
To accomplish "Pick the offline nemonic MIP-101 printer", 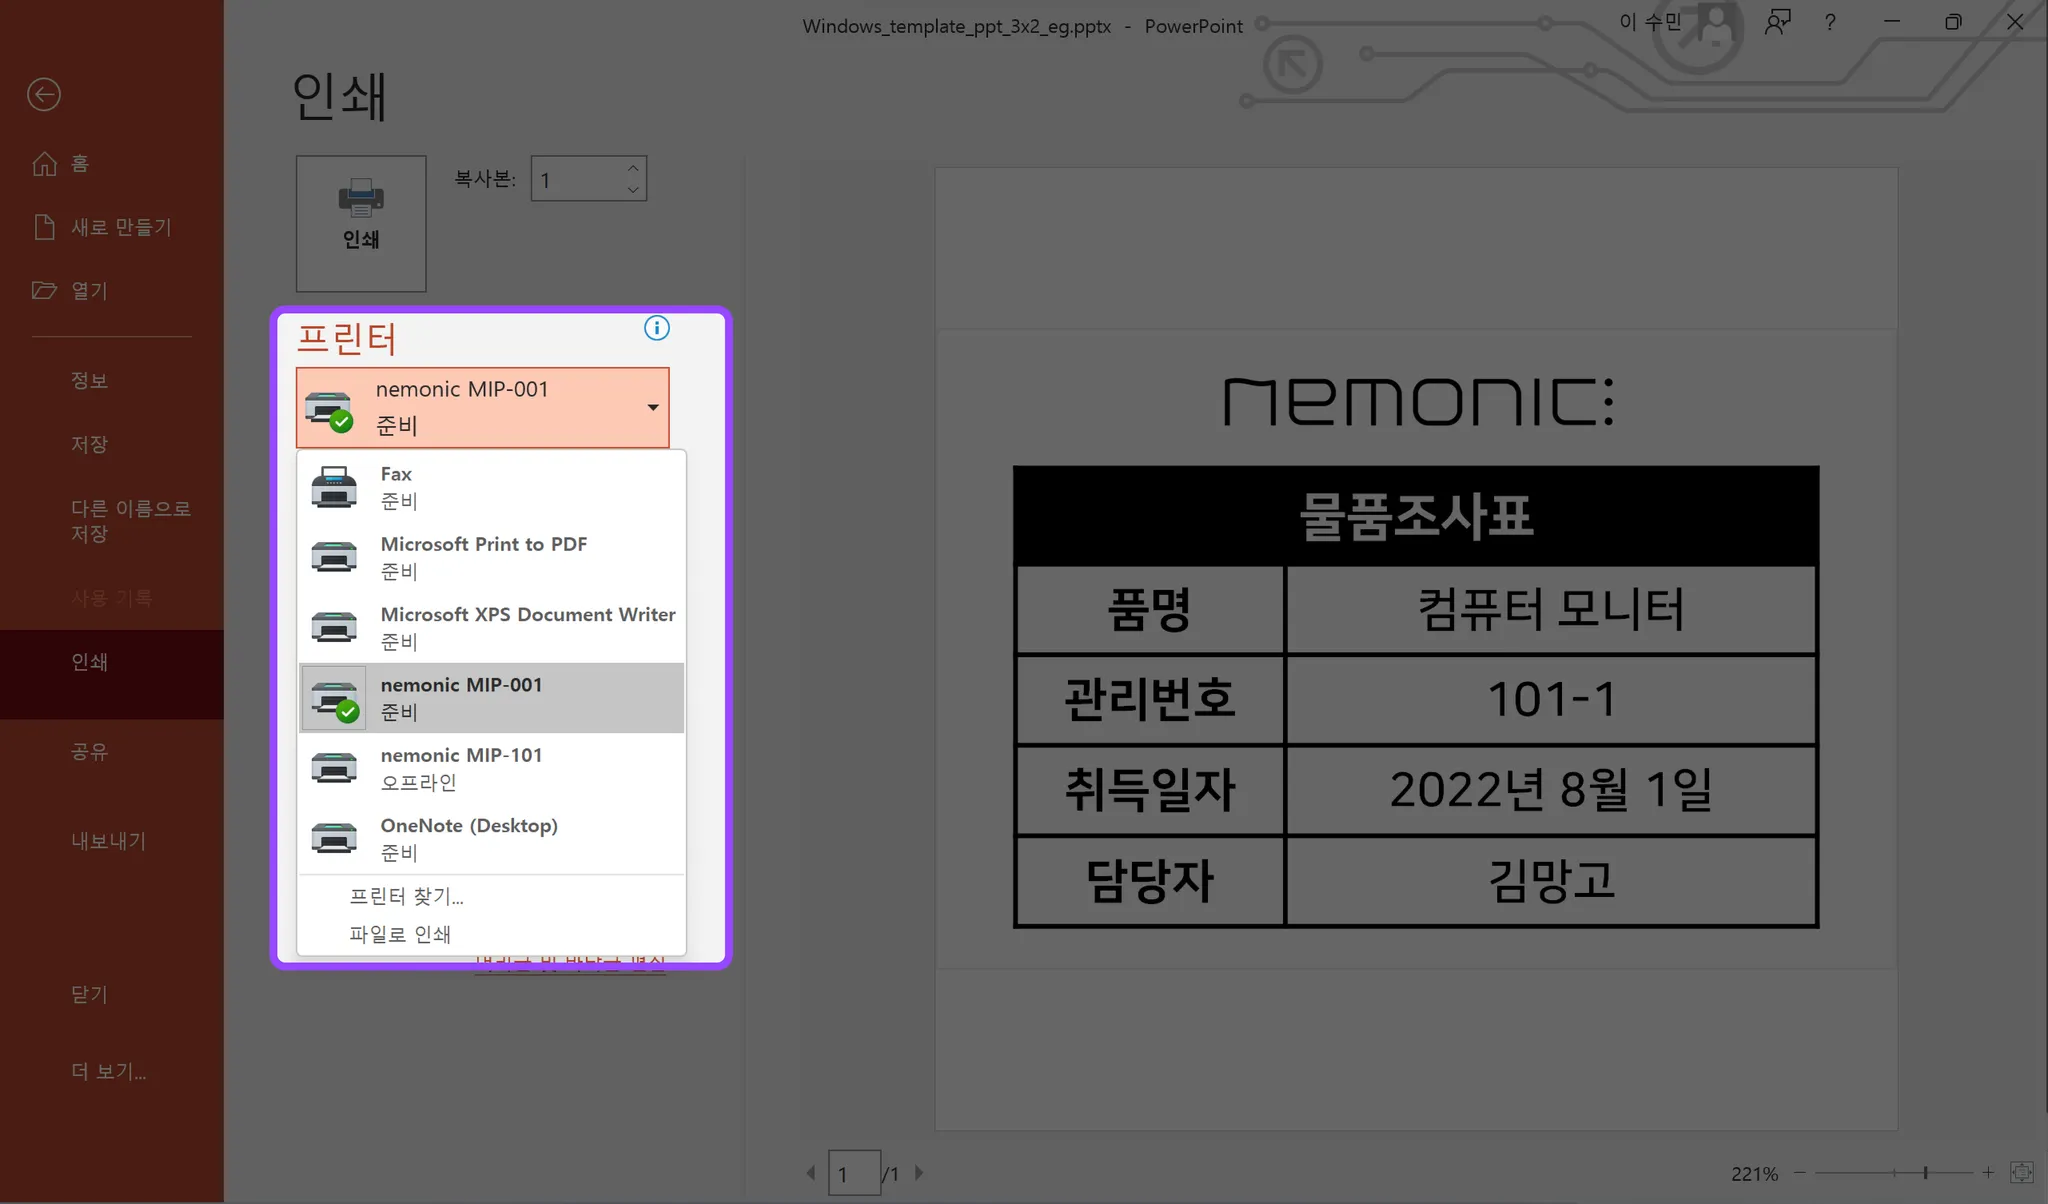I will click(491, 768).
